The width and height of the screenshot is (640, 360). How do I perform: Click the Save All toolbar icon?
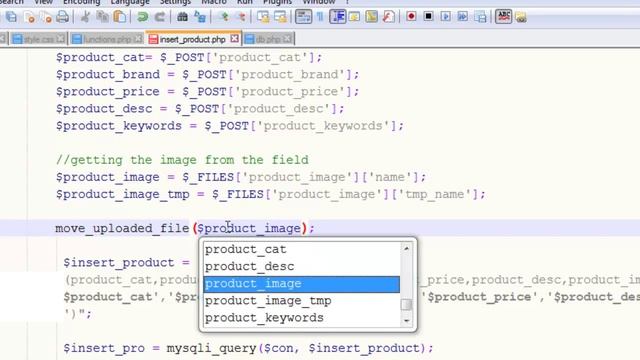(x=11, y=17)
